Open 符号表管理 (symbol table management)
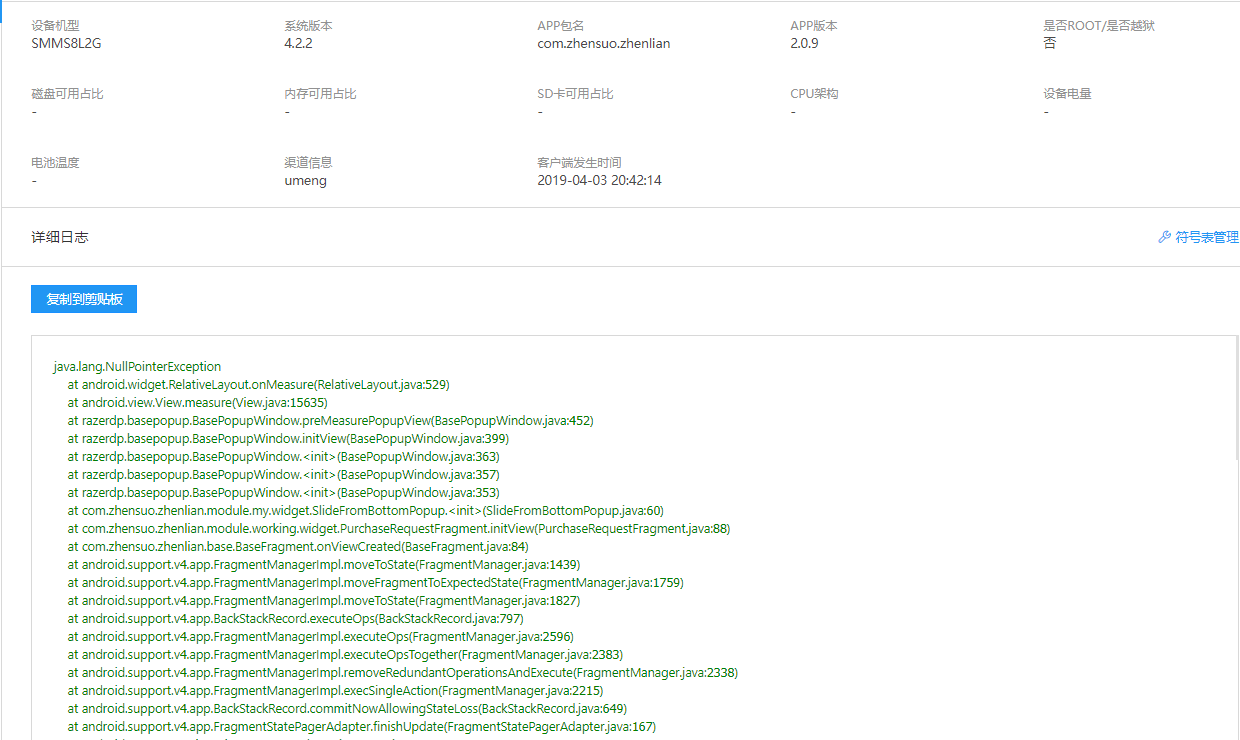This screenshot has height=740, width=1240. [x=1205, y=237]
